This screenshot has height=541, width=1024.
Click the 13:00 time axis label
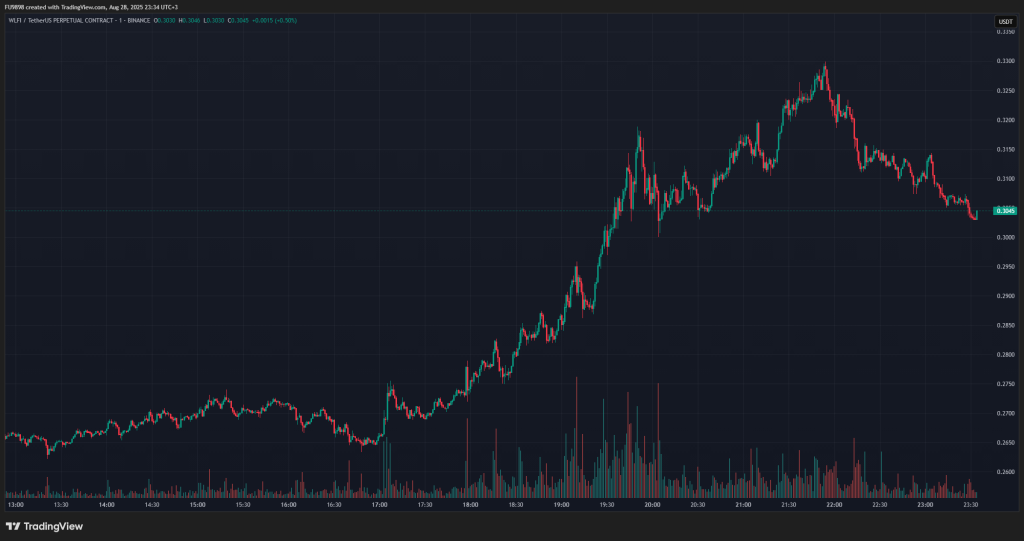pos(16,504)
